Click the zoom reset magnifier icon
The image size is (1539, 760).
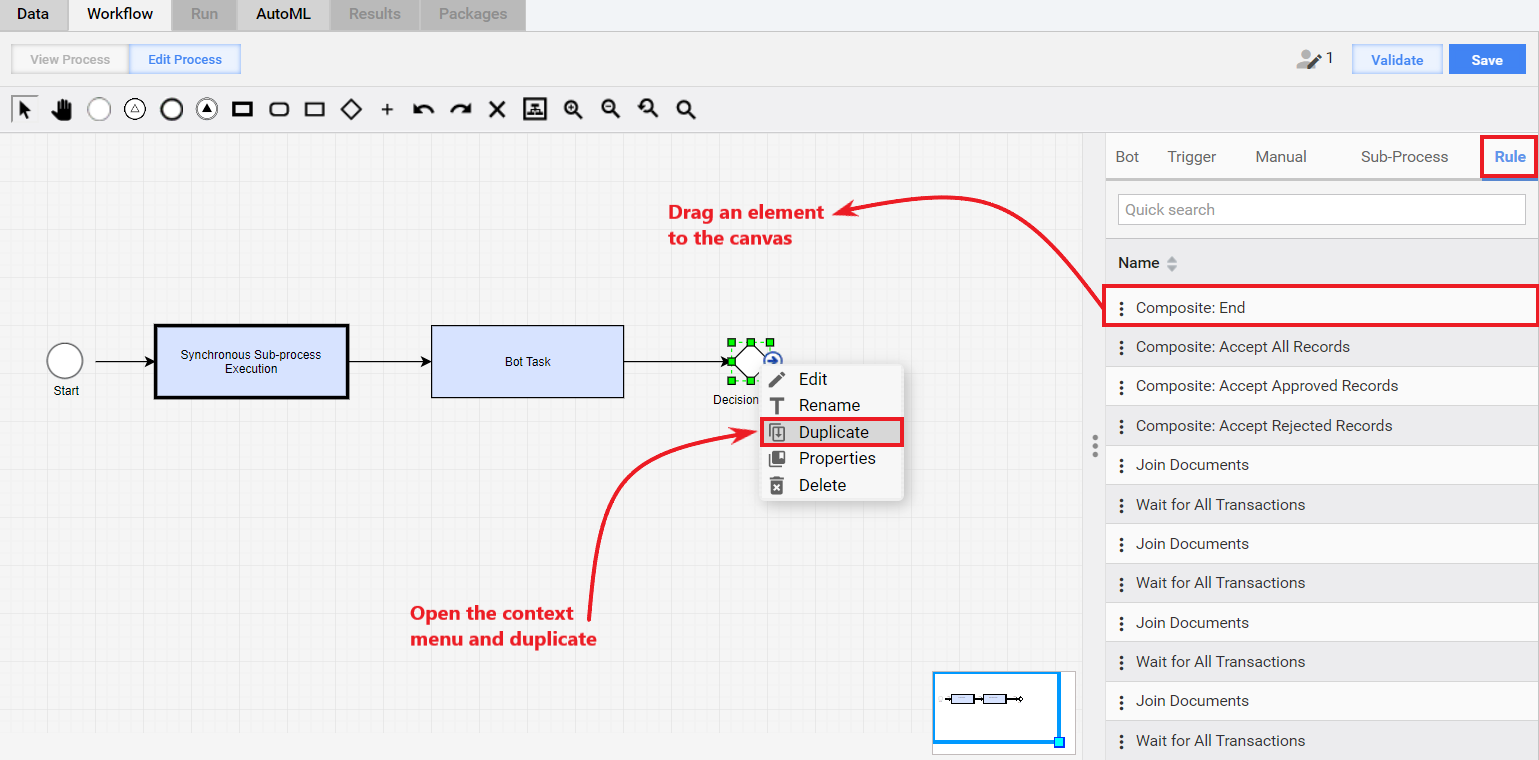tap(648, 109)
